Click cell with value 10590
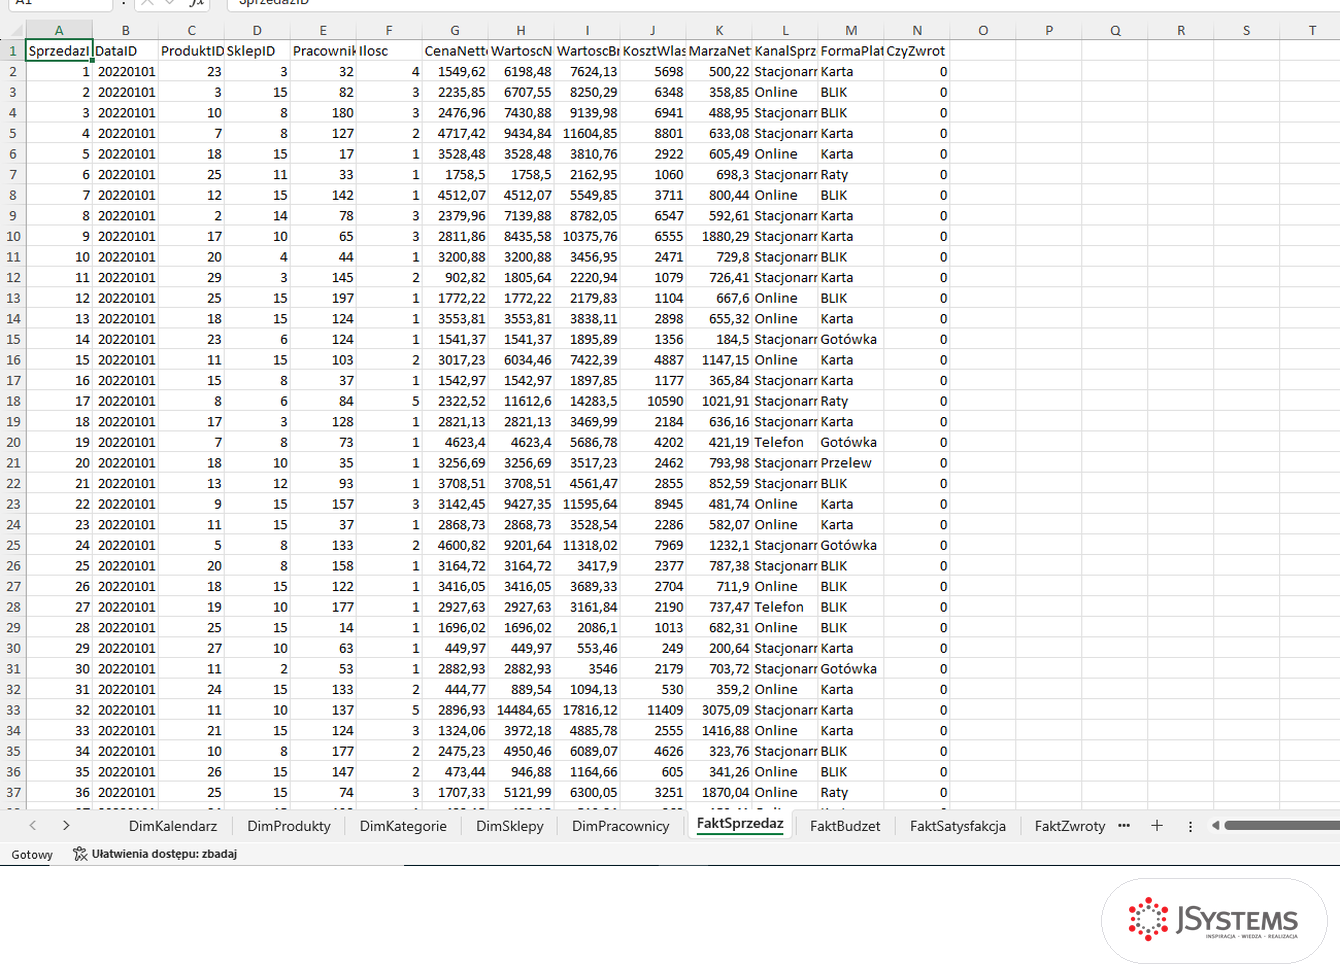The width and height of the screenshot is (1340, 976). [653, 401]
